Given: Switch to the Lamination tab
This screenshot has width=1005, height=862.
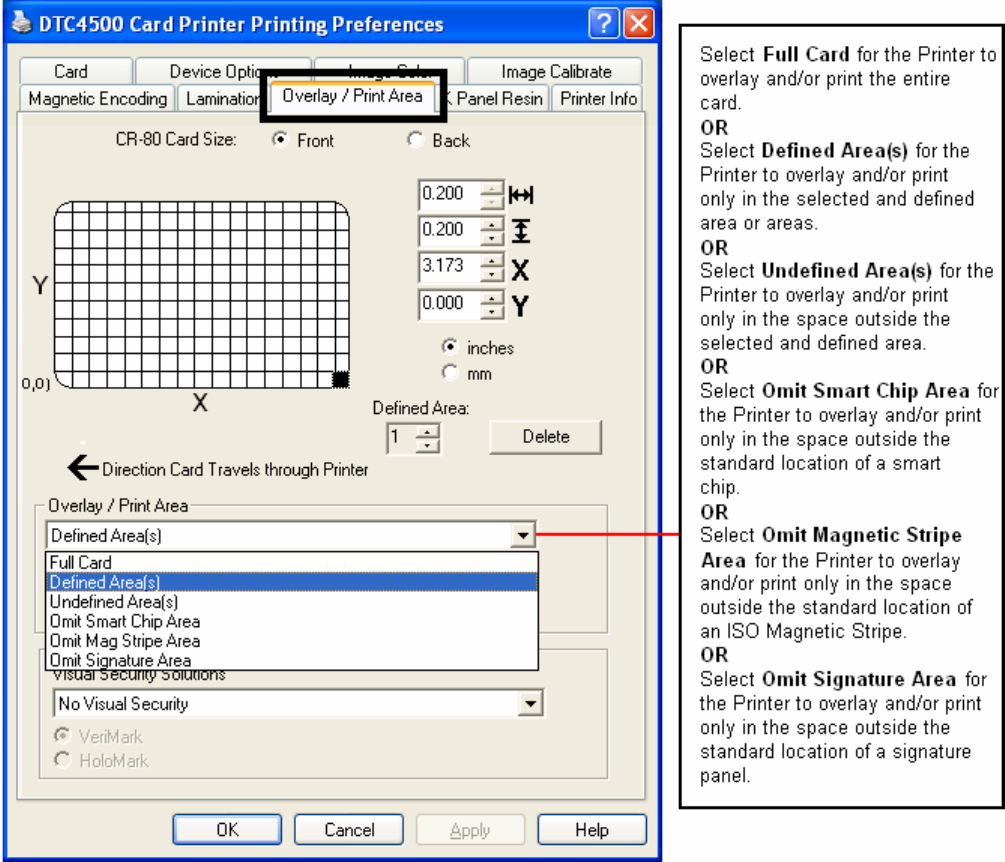Looking at the screenshot, I should click(220, 98).
